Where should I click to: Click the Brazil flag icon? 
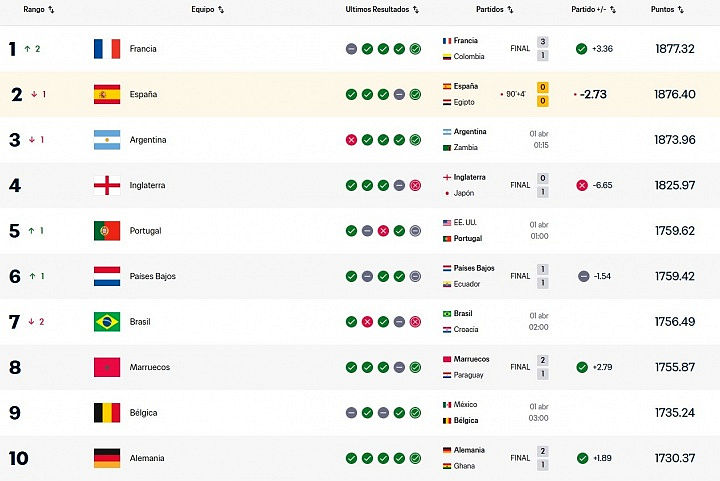click(106, 322)
